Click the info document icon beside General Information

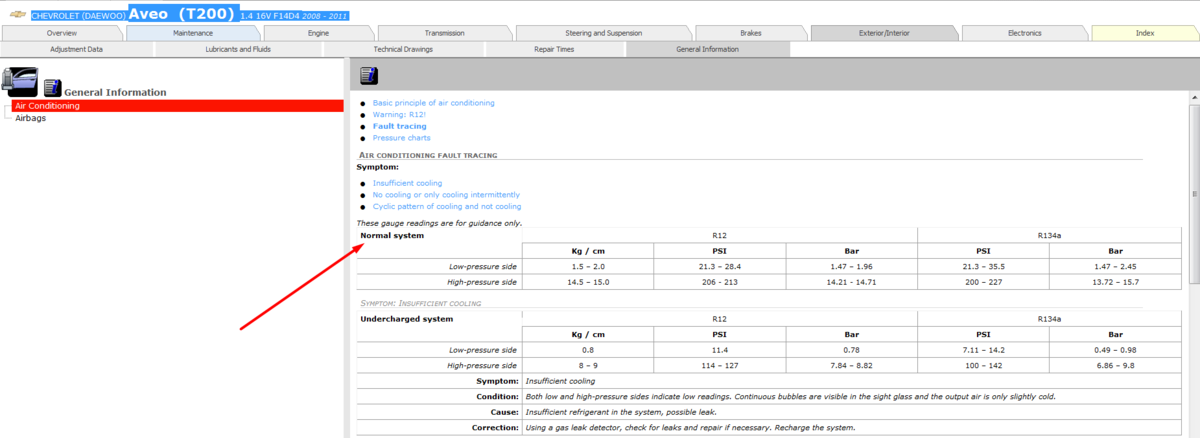click(53, 88)
